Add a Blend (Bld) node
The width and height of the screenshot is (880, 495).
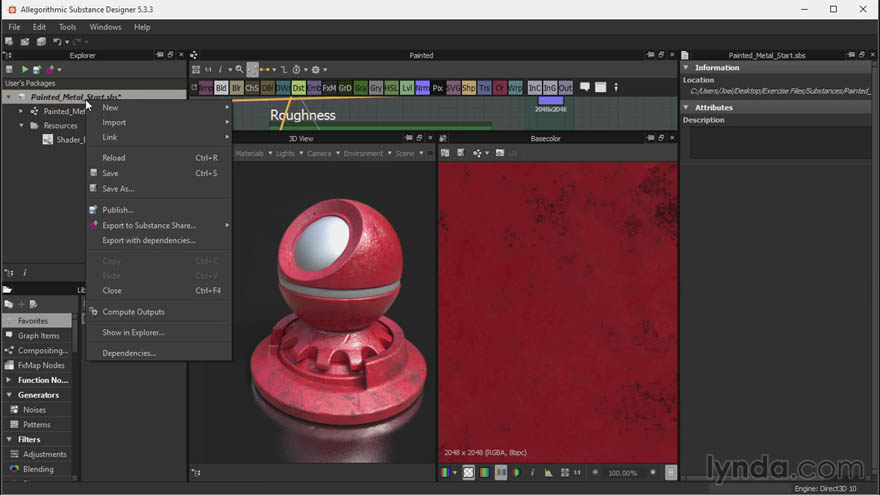tap(221, 88)
